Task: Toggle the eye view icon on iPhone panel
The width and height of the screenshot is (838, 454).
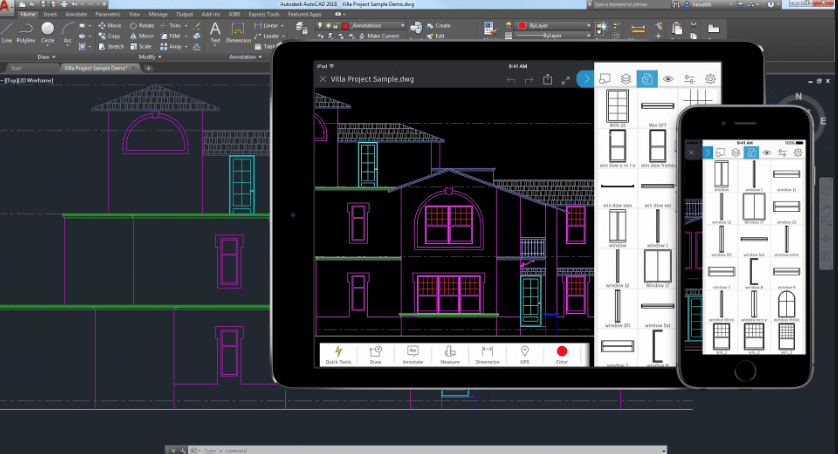Action: tap(766, 153)
